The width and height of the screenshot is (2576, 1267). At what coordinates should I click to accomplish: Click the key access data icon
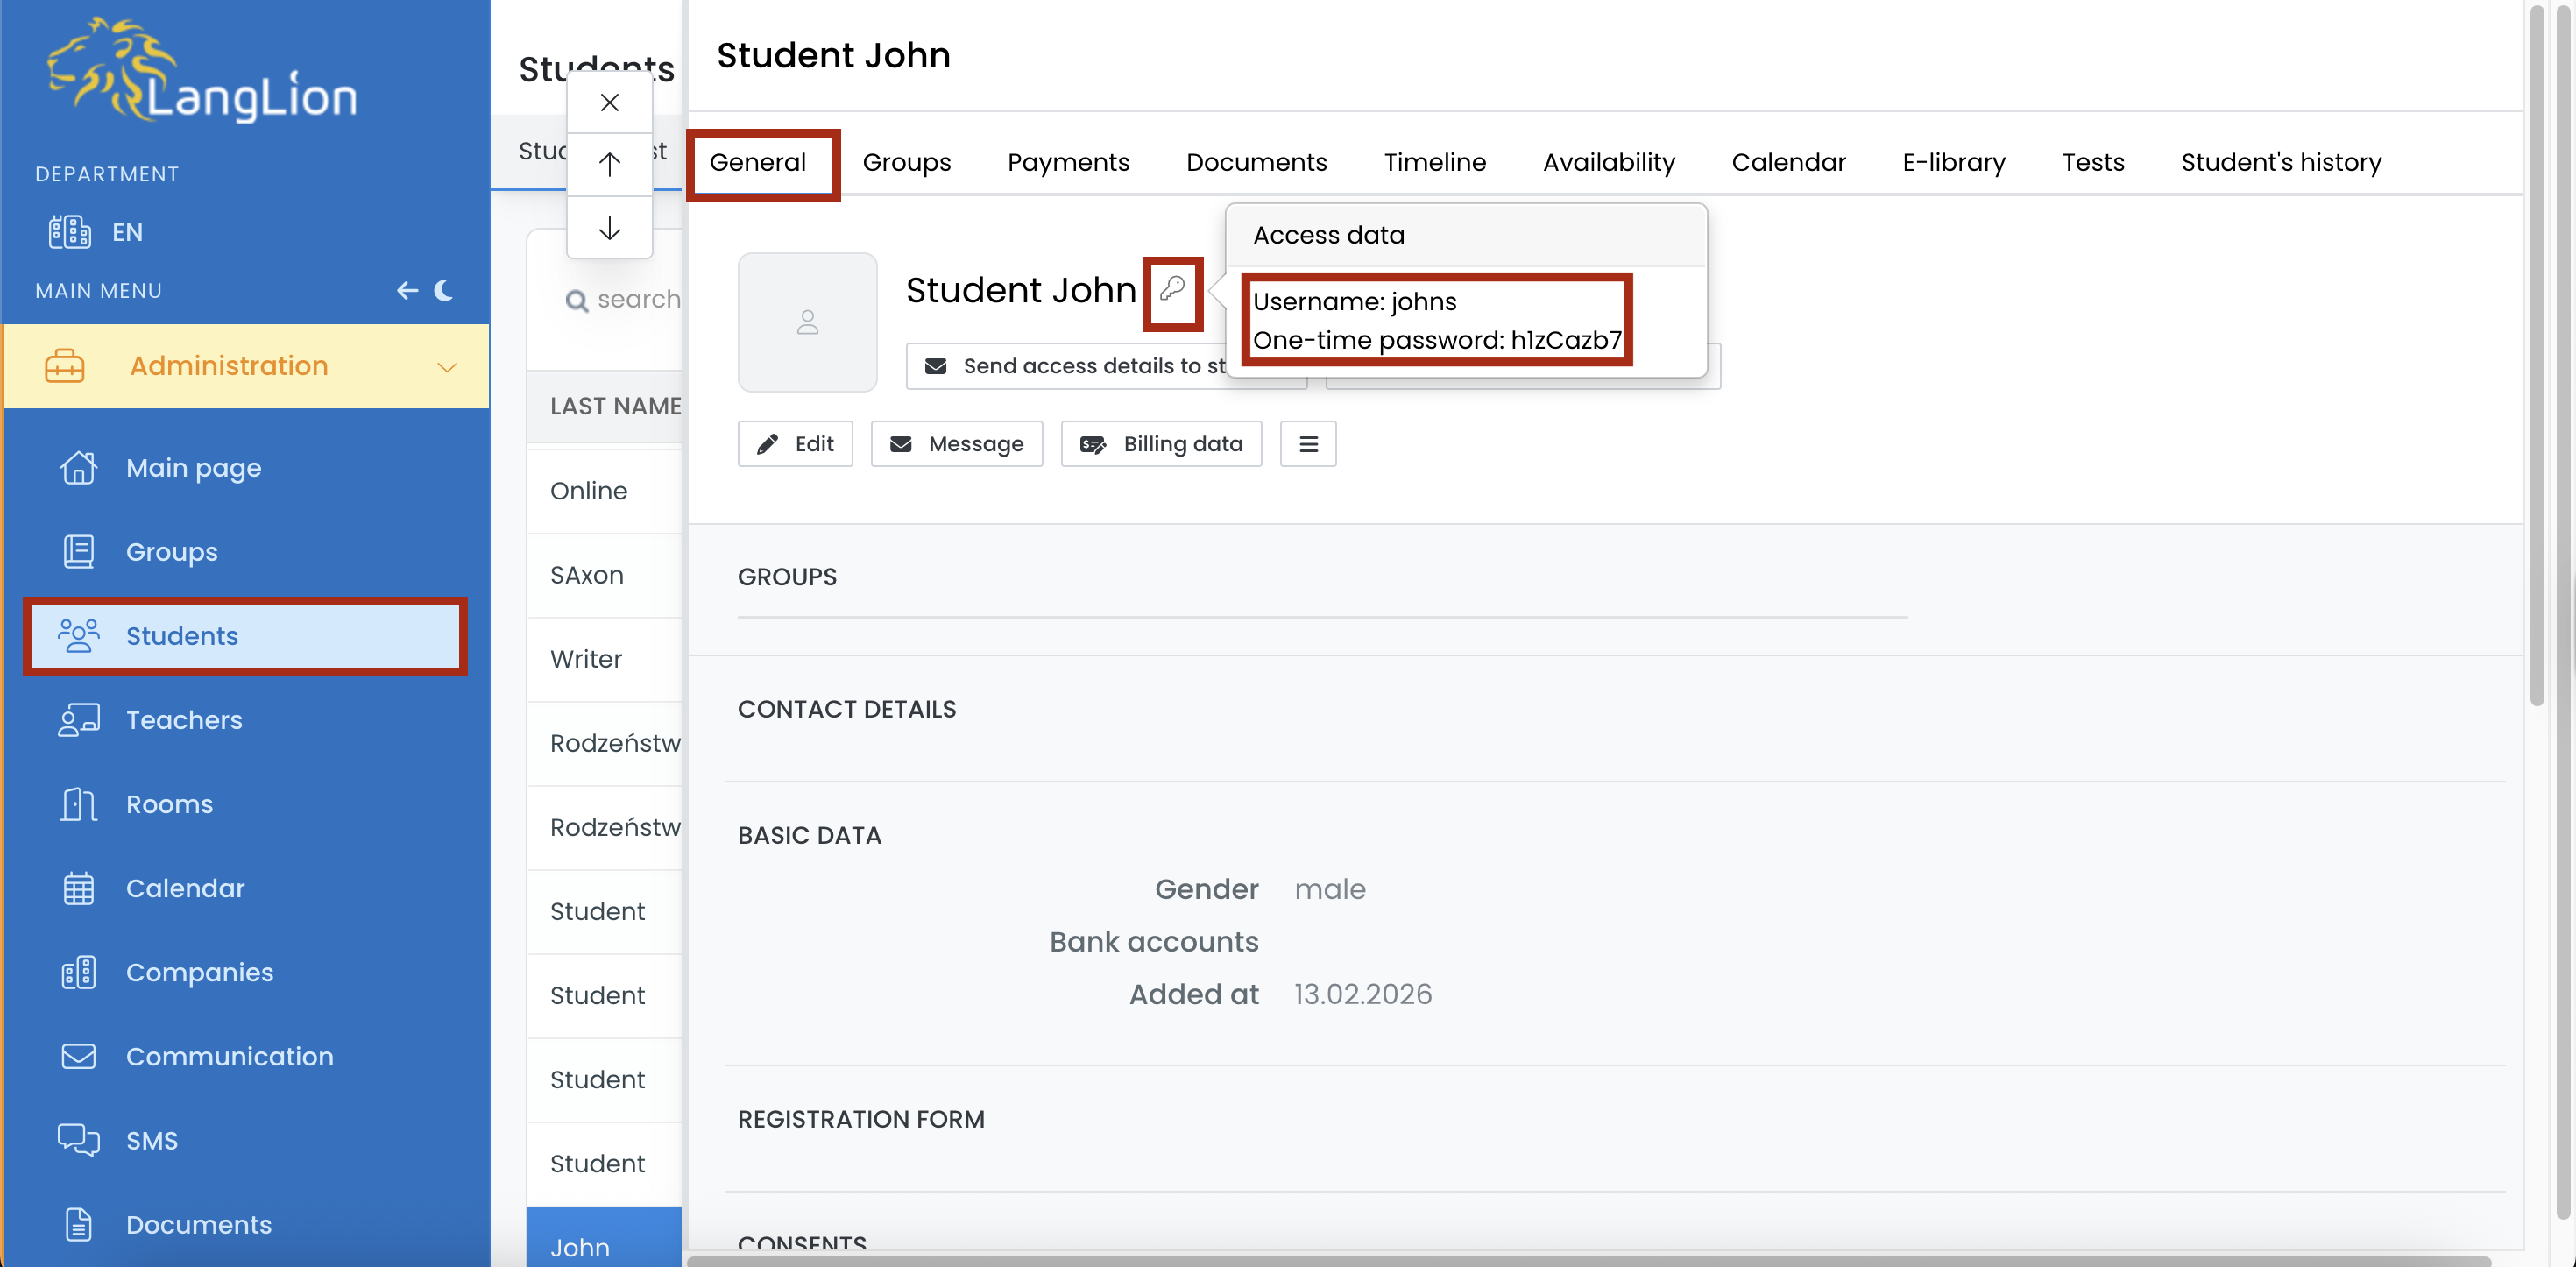[x=1172, y=290]
